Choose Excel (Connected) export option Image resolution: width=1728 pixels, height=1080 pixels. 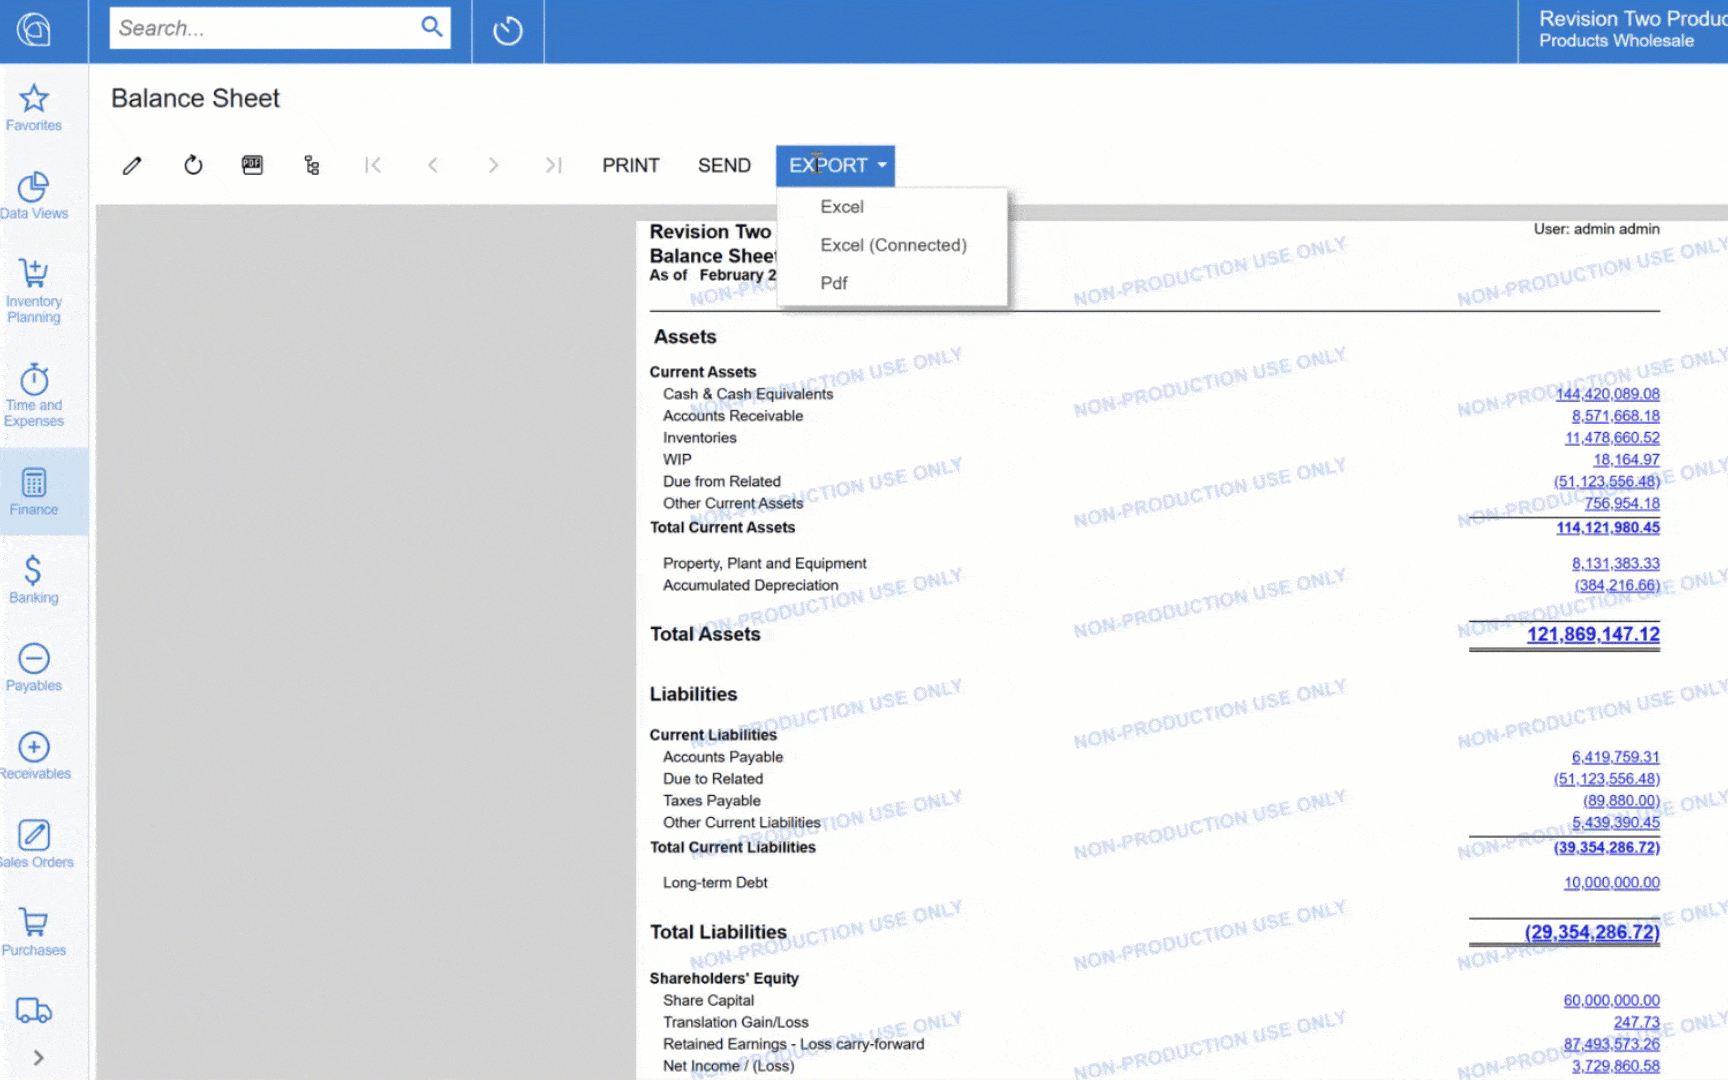[x=893, y=245]
